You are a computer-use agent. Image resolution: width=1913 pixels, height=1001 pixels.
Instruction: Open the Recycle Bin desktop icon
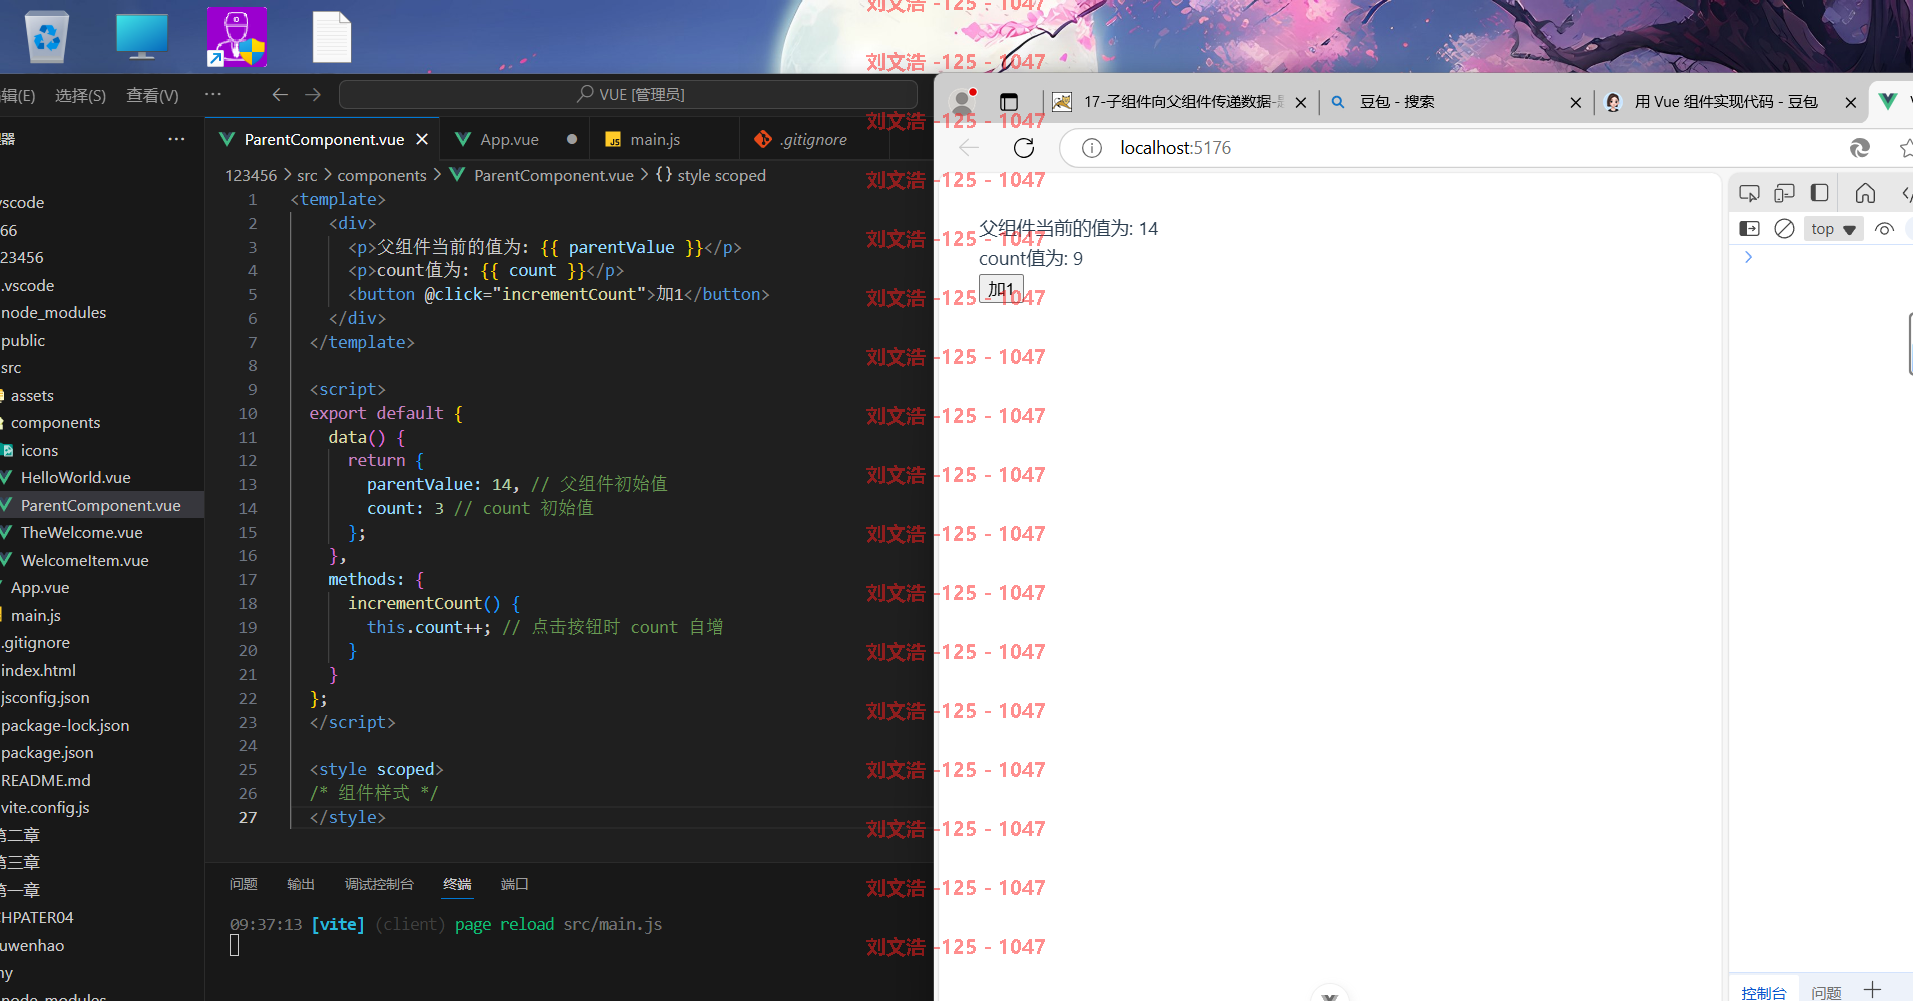click(47, 37)
